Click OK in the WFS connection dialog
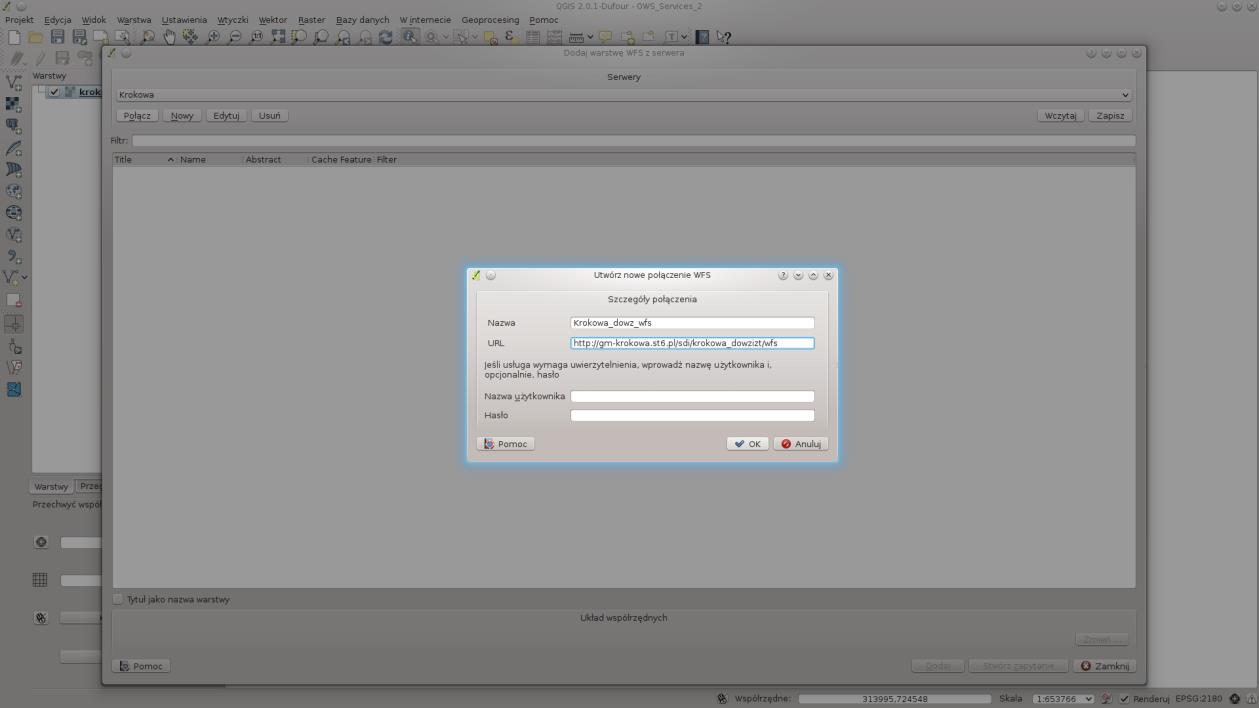This screenshot has width=1259, height=708. [747, 444]
